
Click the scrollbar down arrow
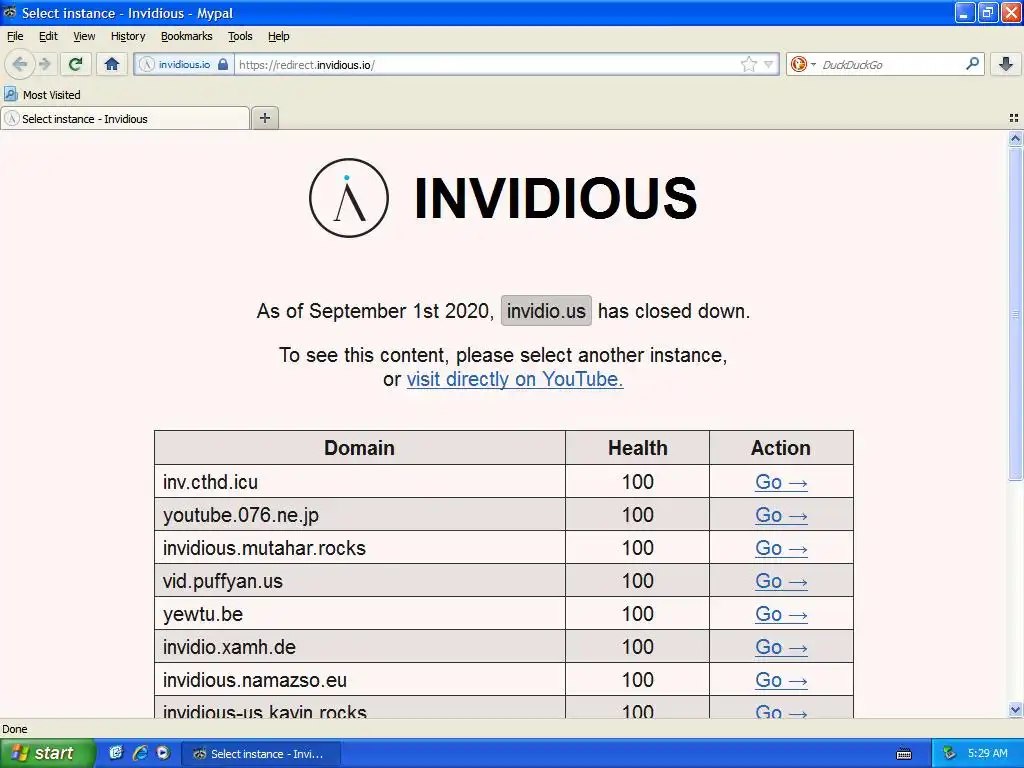point(1015,710)
